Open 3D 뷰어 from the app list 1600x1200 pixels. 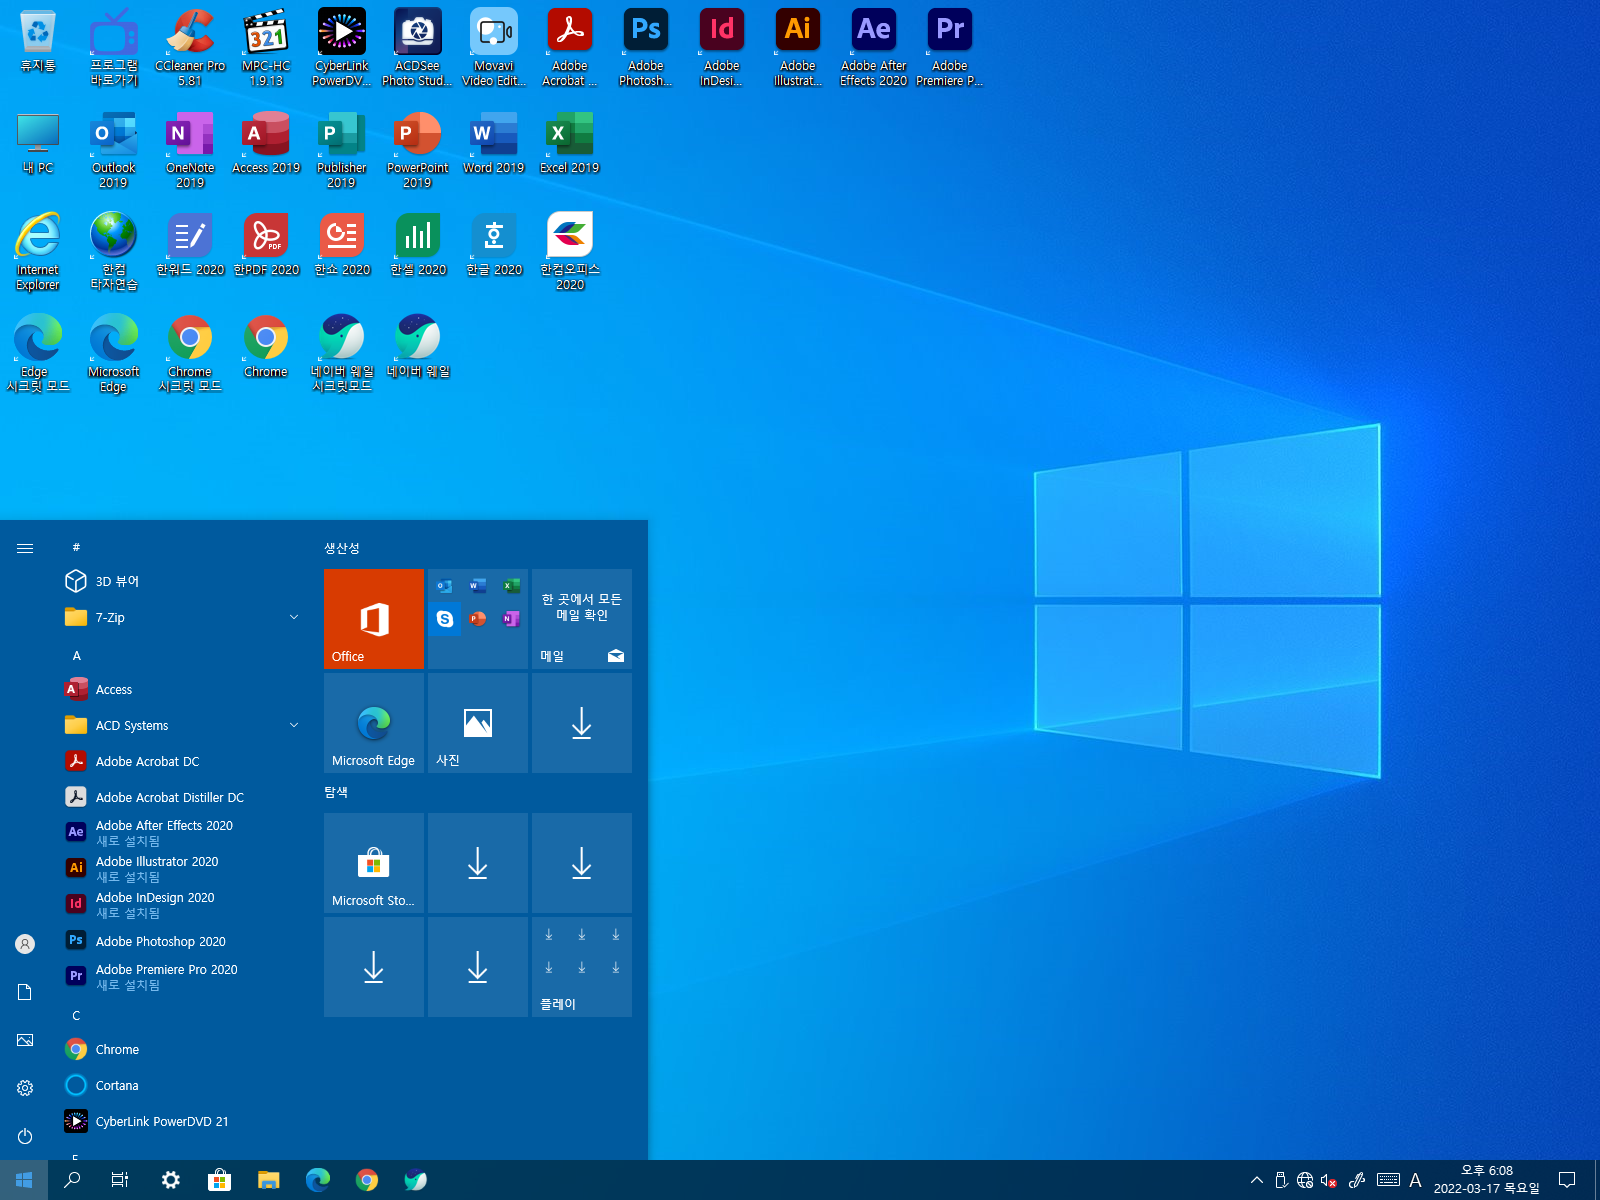pyautogui.click(x=182, y=581)
